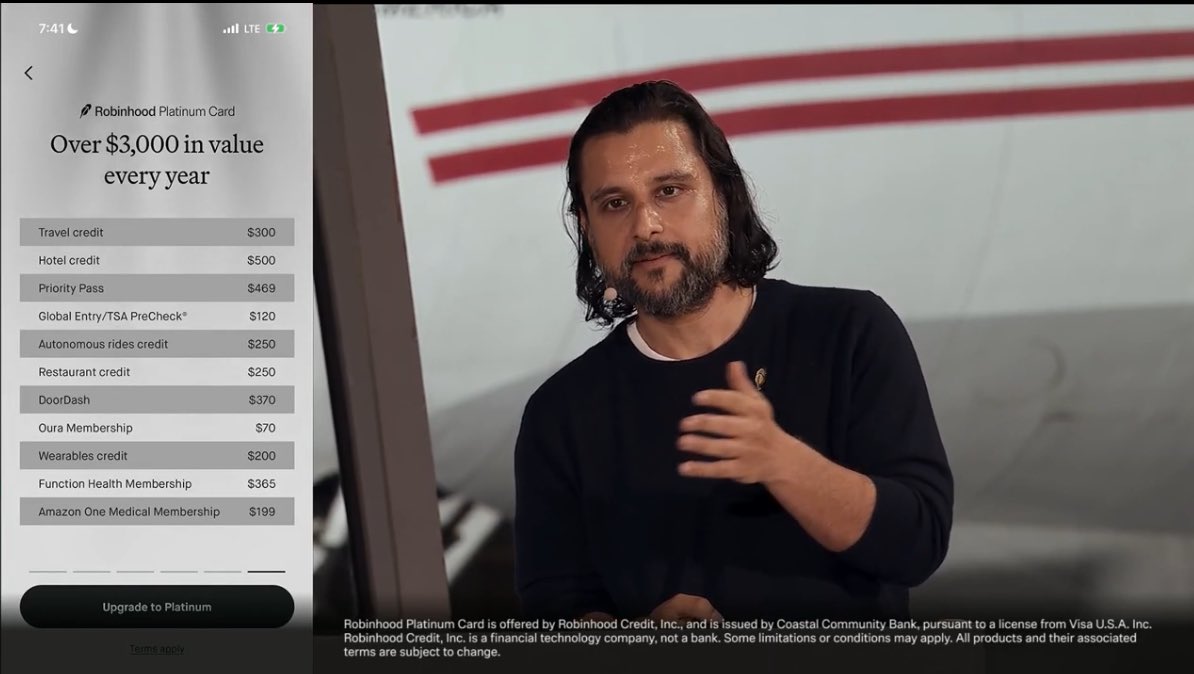Select the Global Entry/TSA PreCheck row

157,316
